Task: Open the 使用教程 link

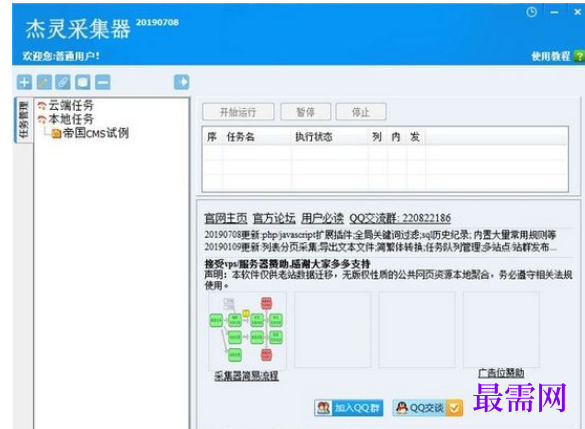Action: click(x=551, y=56)
